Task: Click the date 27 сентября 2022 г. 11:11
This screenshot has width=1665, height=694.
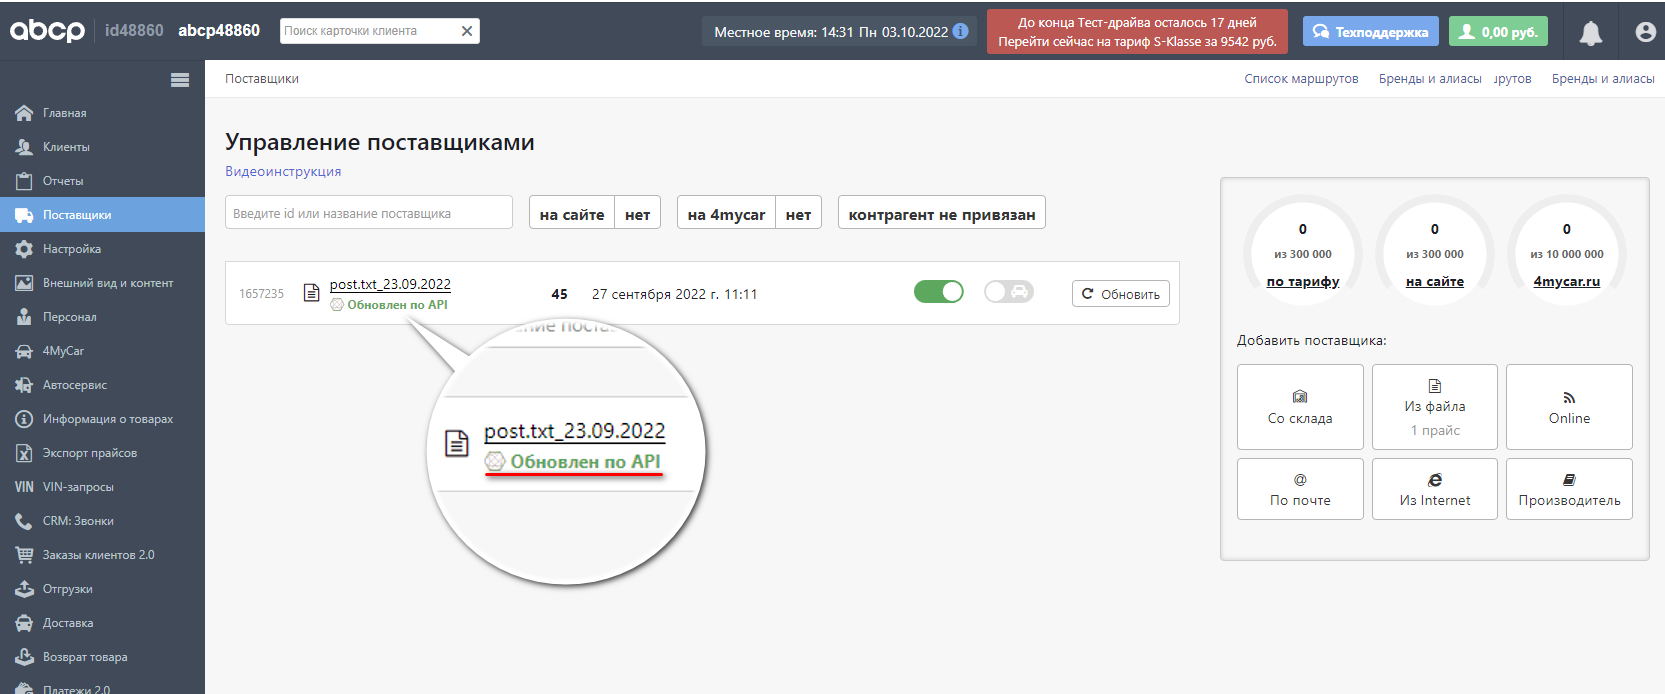Action: (674, 294)
